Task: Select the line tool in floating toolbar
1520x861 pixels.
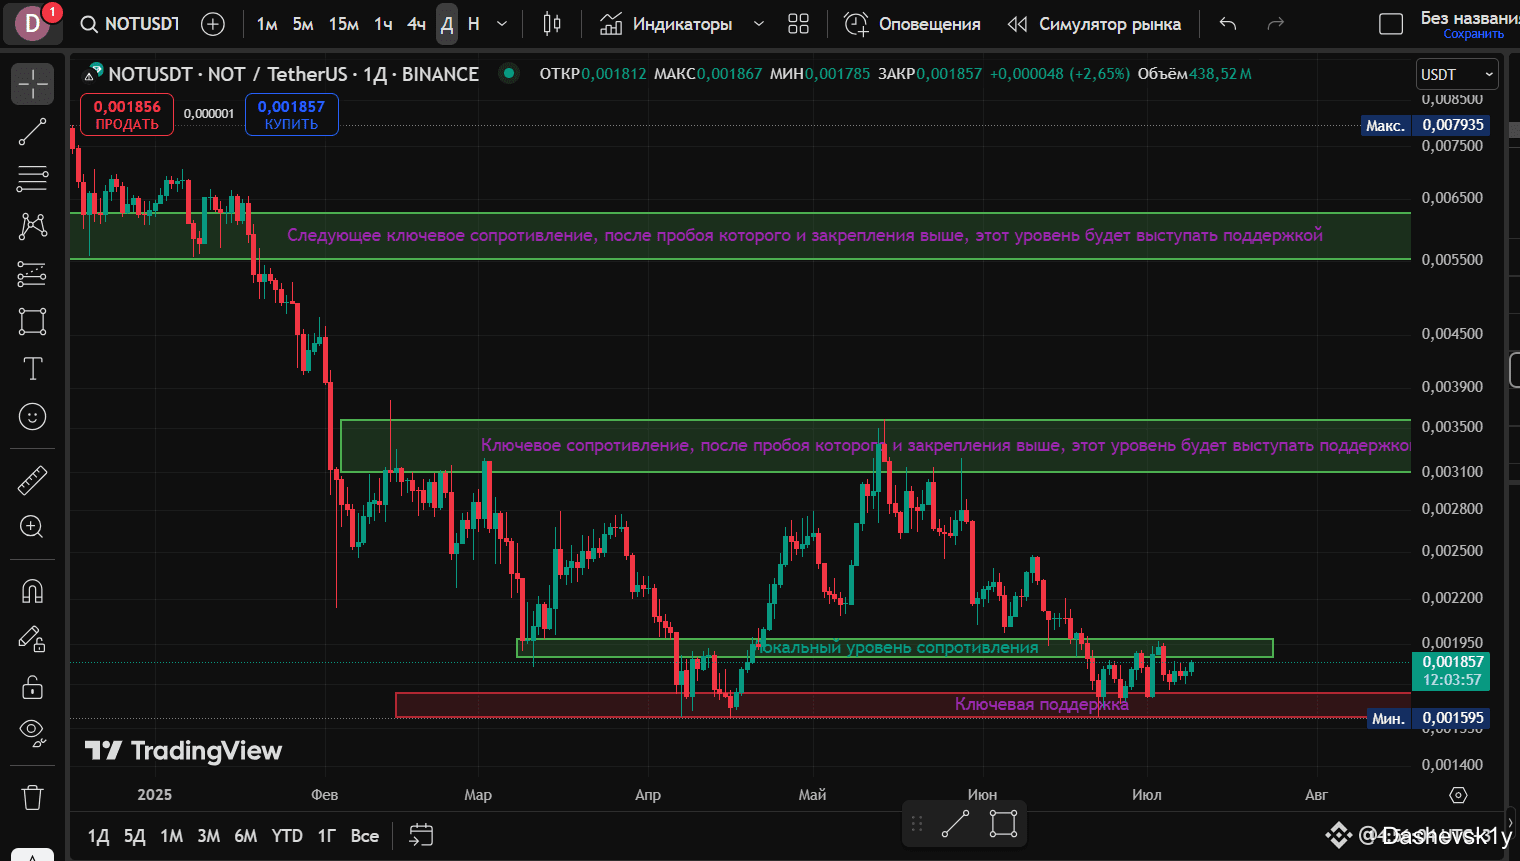Action: (x=955, y=824)
